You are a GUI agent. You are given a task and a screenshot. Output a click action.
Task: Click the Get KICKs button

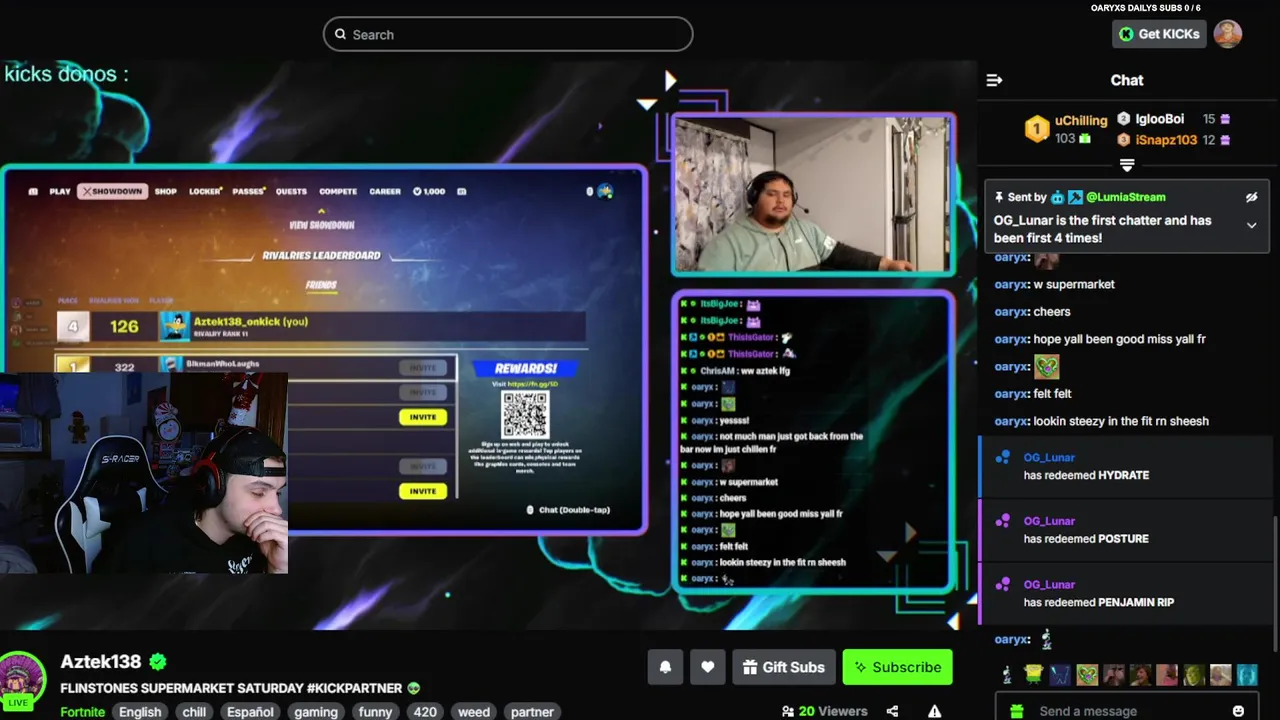(1159, 34)
